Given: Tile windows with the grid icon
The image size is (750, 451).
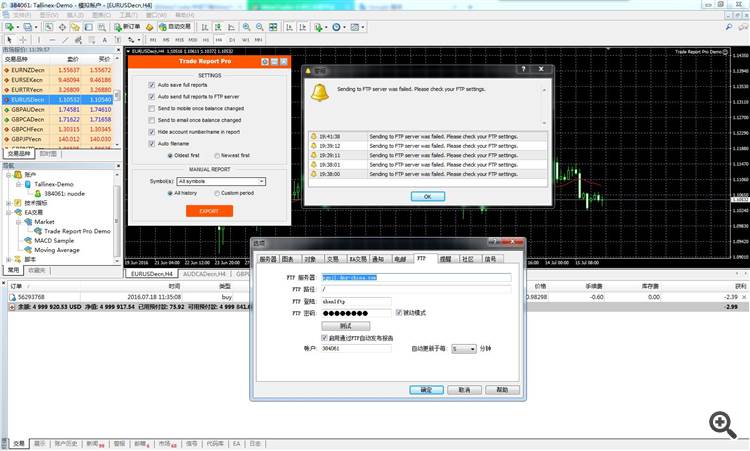Looking at the screenshot, I should click(273, 27).
